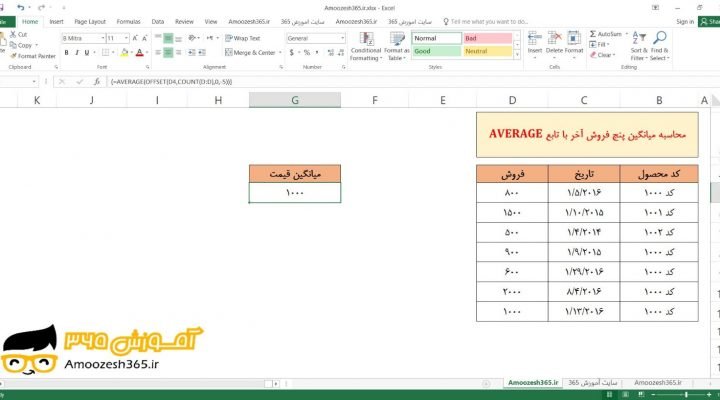Viewport: 720px width, 400px height.
Task: Click Increase Decimal icon
Action: [331, 53]
